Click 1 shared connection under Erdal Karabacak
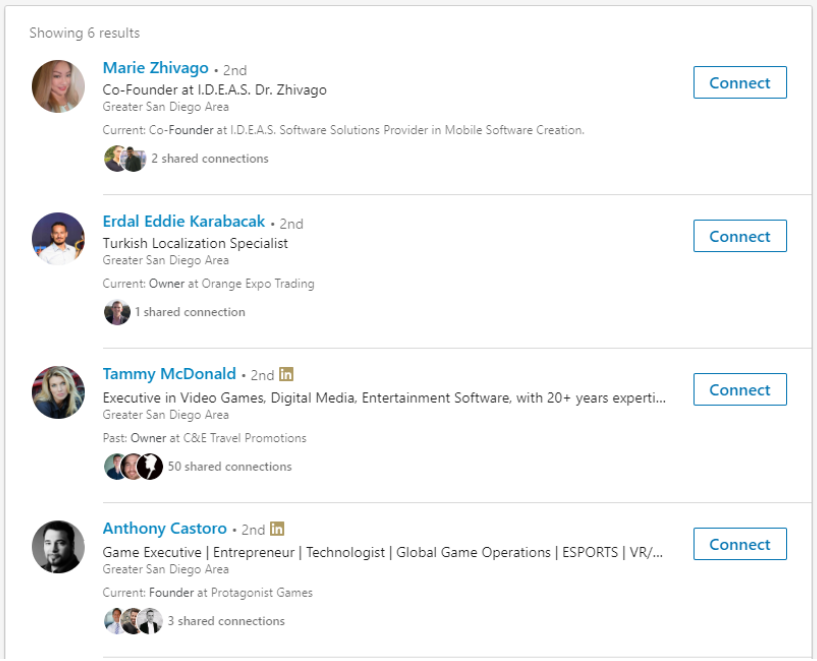817x661 pixels. (x=192, y=311)
